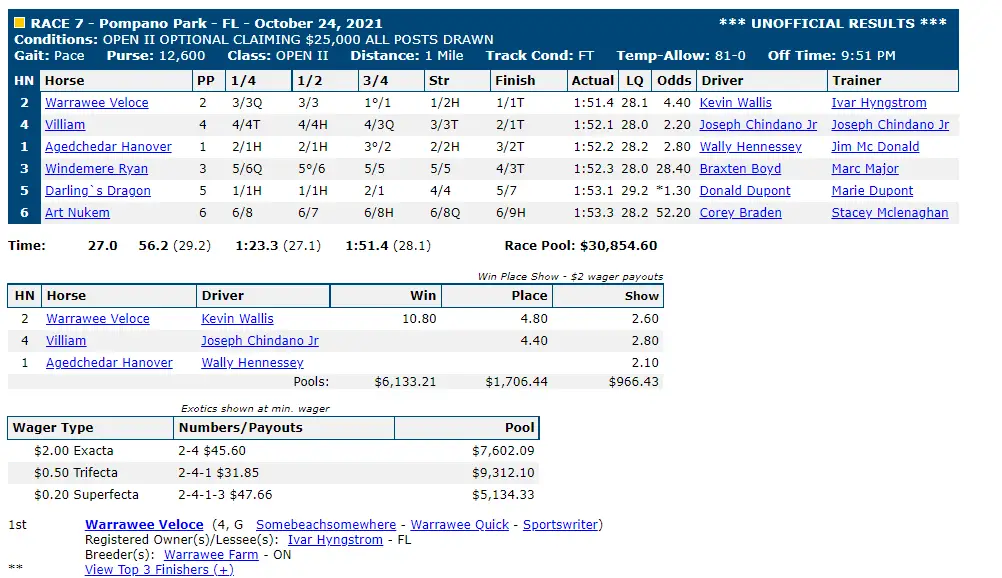Open trainer Joseph Chindano Jr link

890,125
